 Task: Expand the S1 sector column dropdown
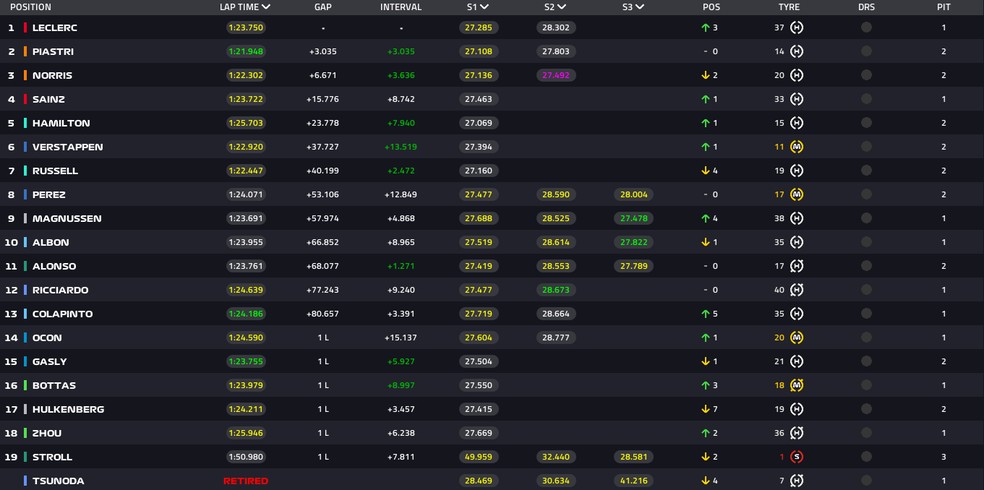(484, 7)
